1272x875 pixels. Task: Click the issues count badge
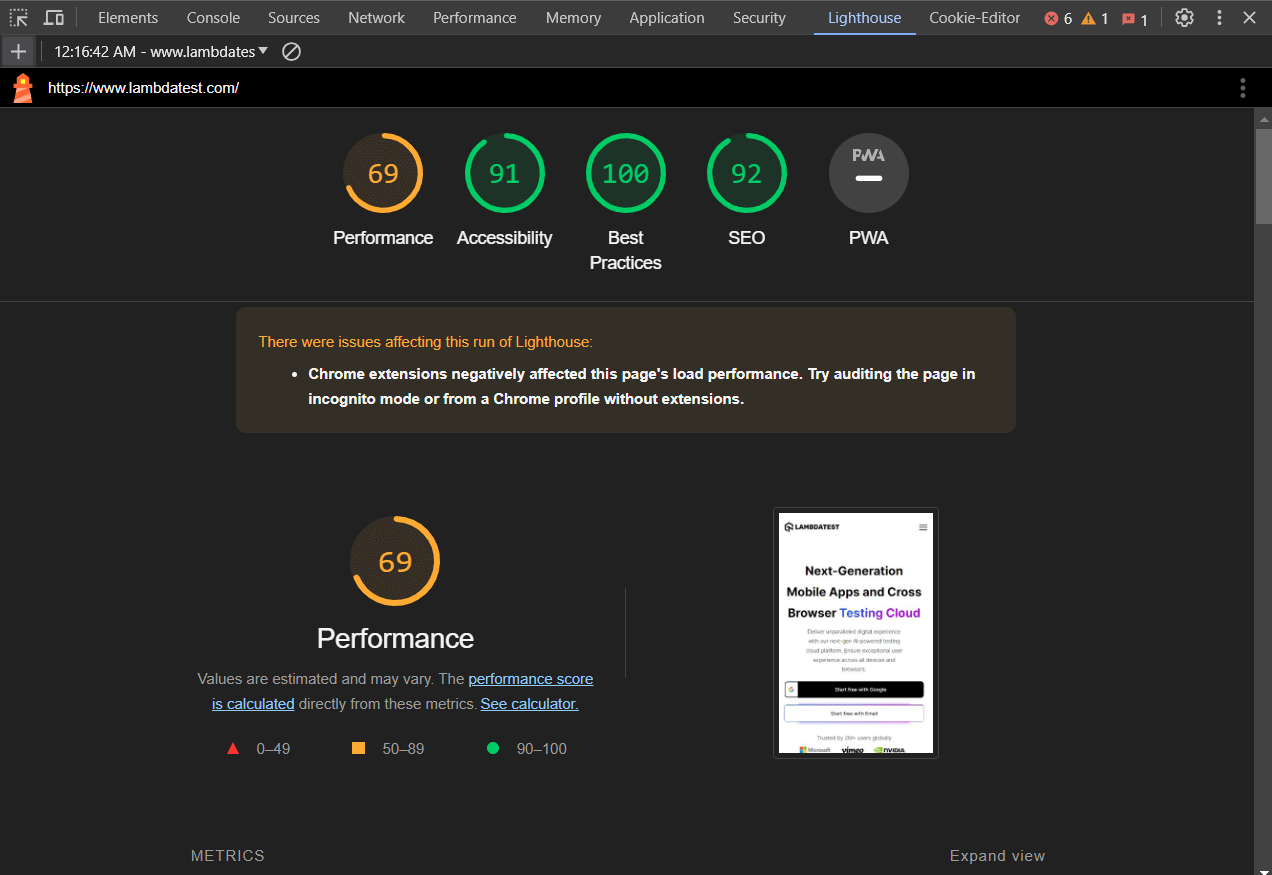(1134, 18)
